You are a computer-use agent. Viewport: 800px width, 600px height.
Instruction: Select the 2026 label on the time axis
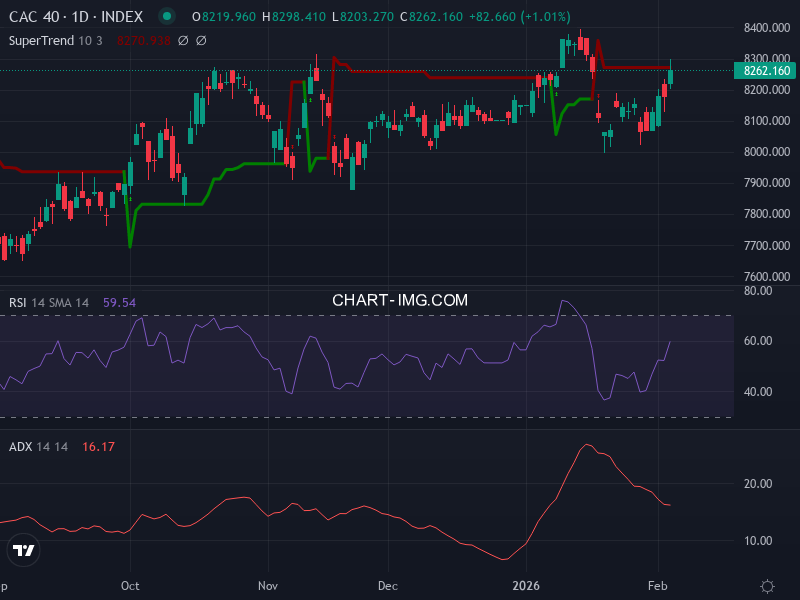(524, 586)
